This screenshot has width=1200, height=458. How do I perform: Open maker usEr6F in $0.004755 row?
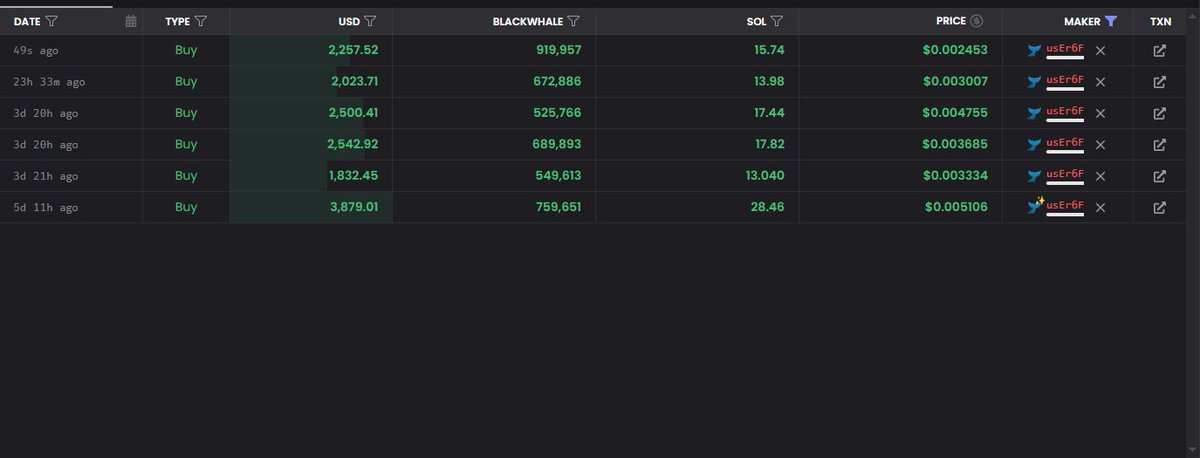tap(1065, 111)
